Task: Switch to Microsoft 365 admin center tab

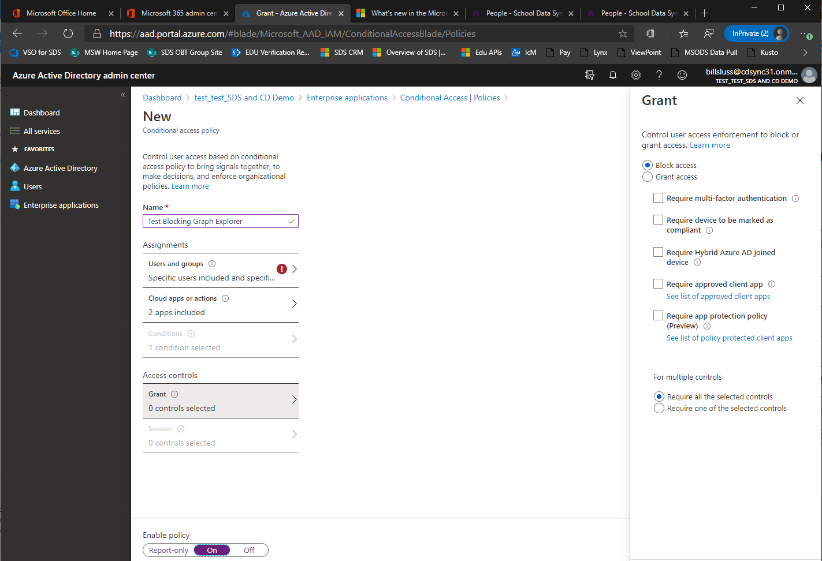Action: (x=178, y=13)
